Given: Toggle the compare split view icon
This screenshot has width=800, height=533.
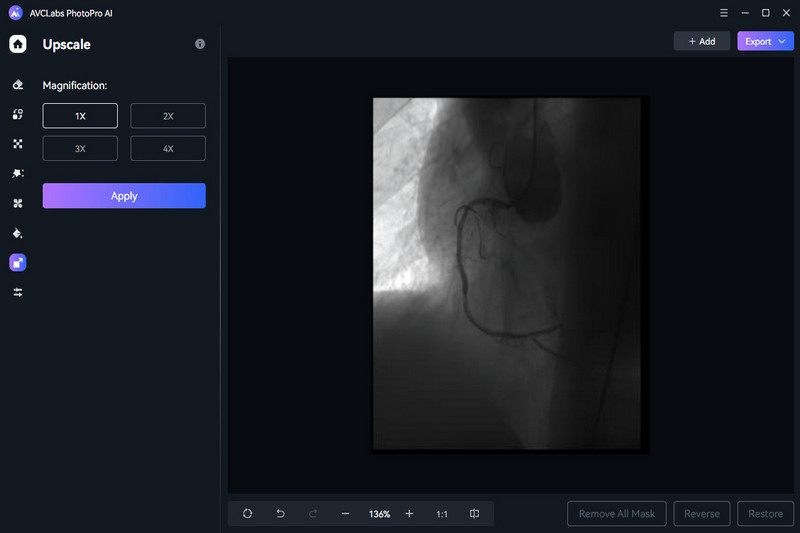Looking at the screenshot, I should pyautogui.click(x=474, y=514).
